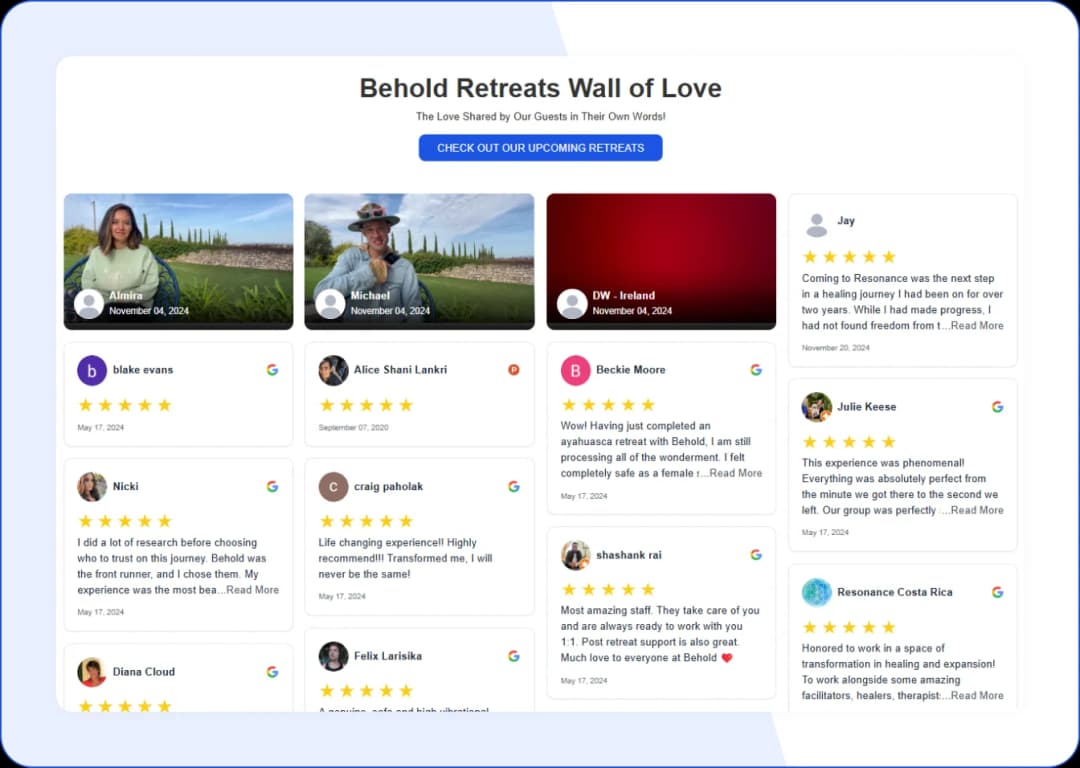
Task: Expand Beckie Moore's full review text
Action: point(736,473)
